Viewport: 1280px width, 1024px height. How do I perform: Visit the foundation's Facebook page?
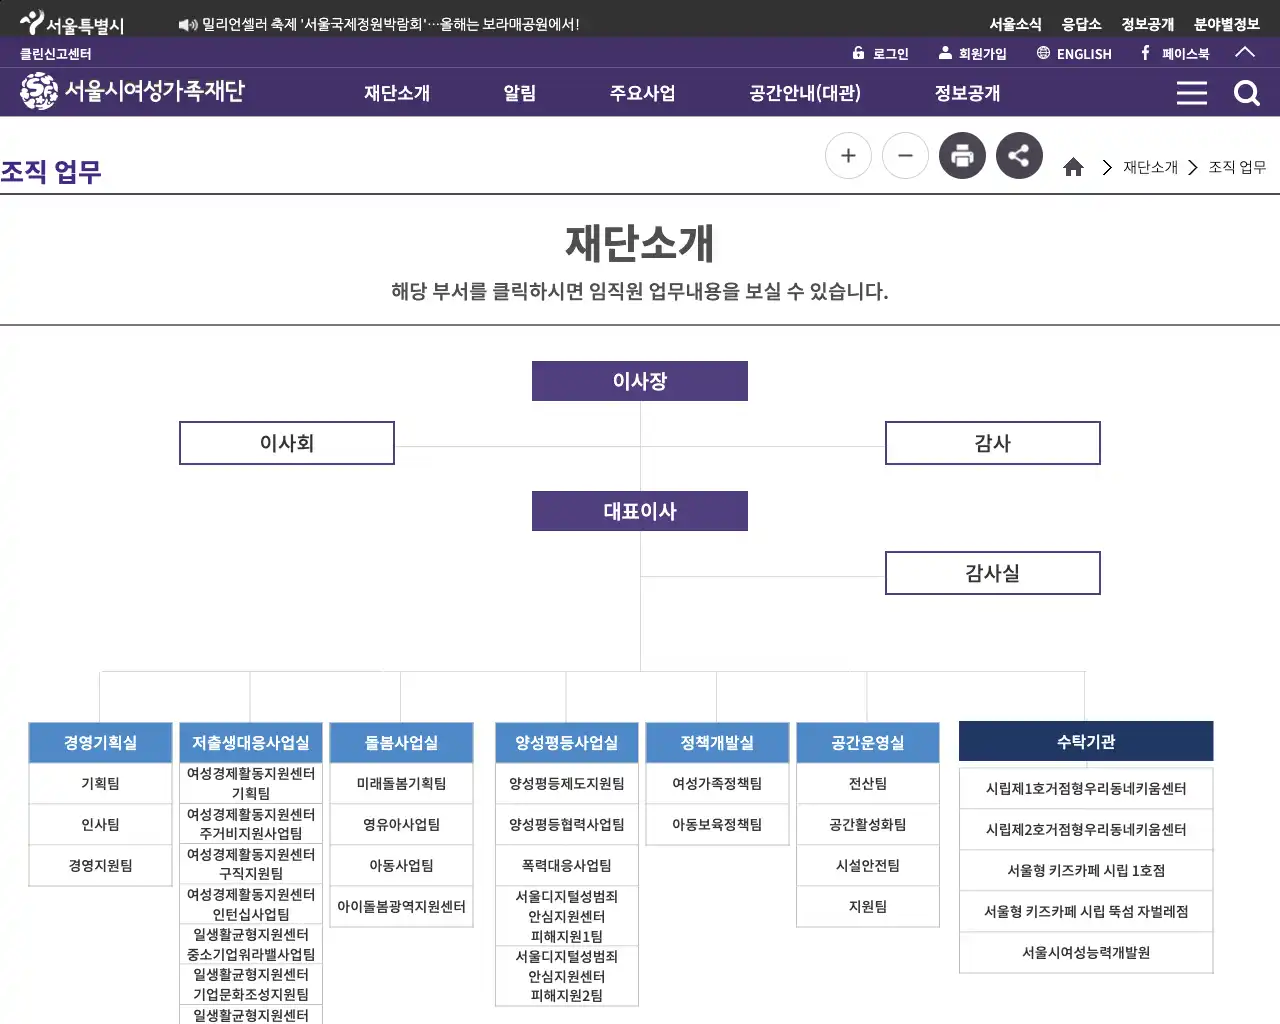[1176, 53]
